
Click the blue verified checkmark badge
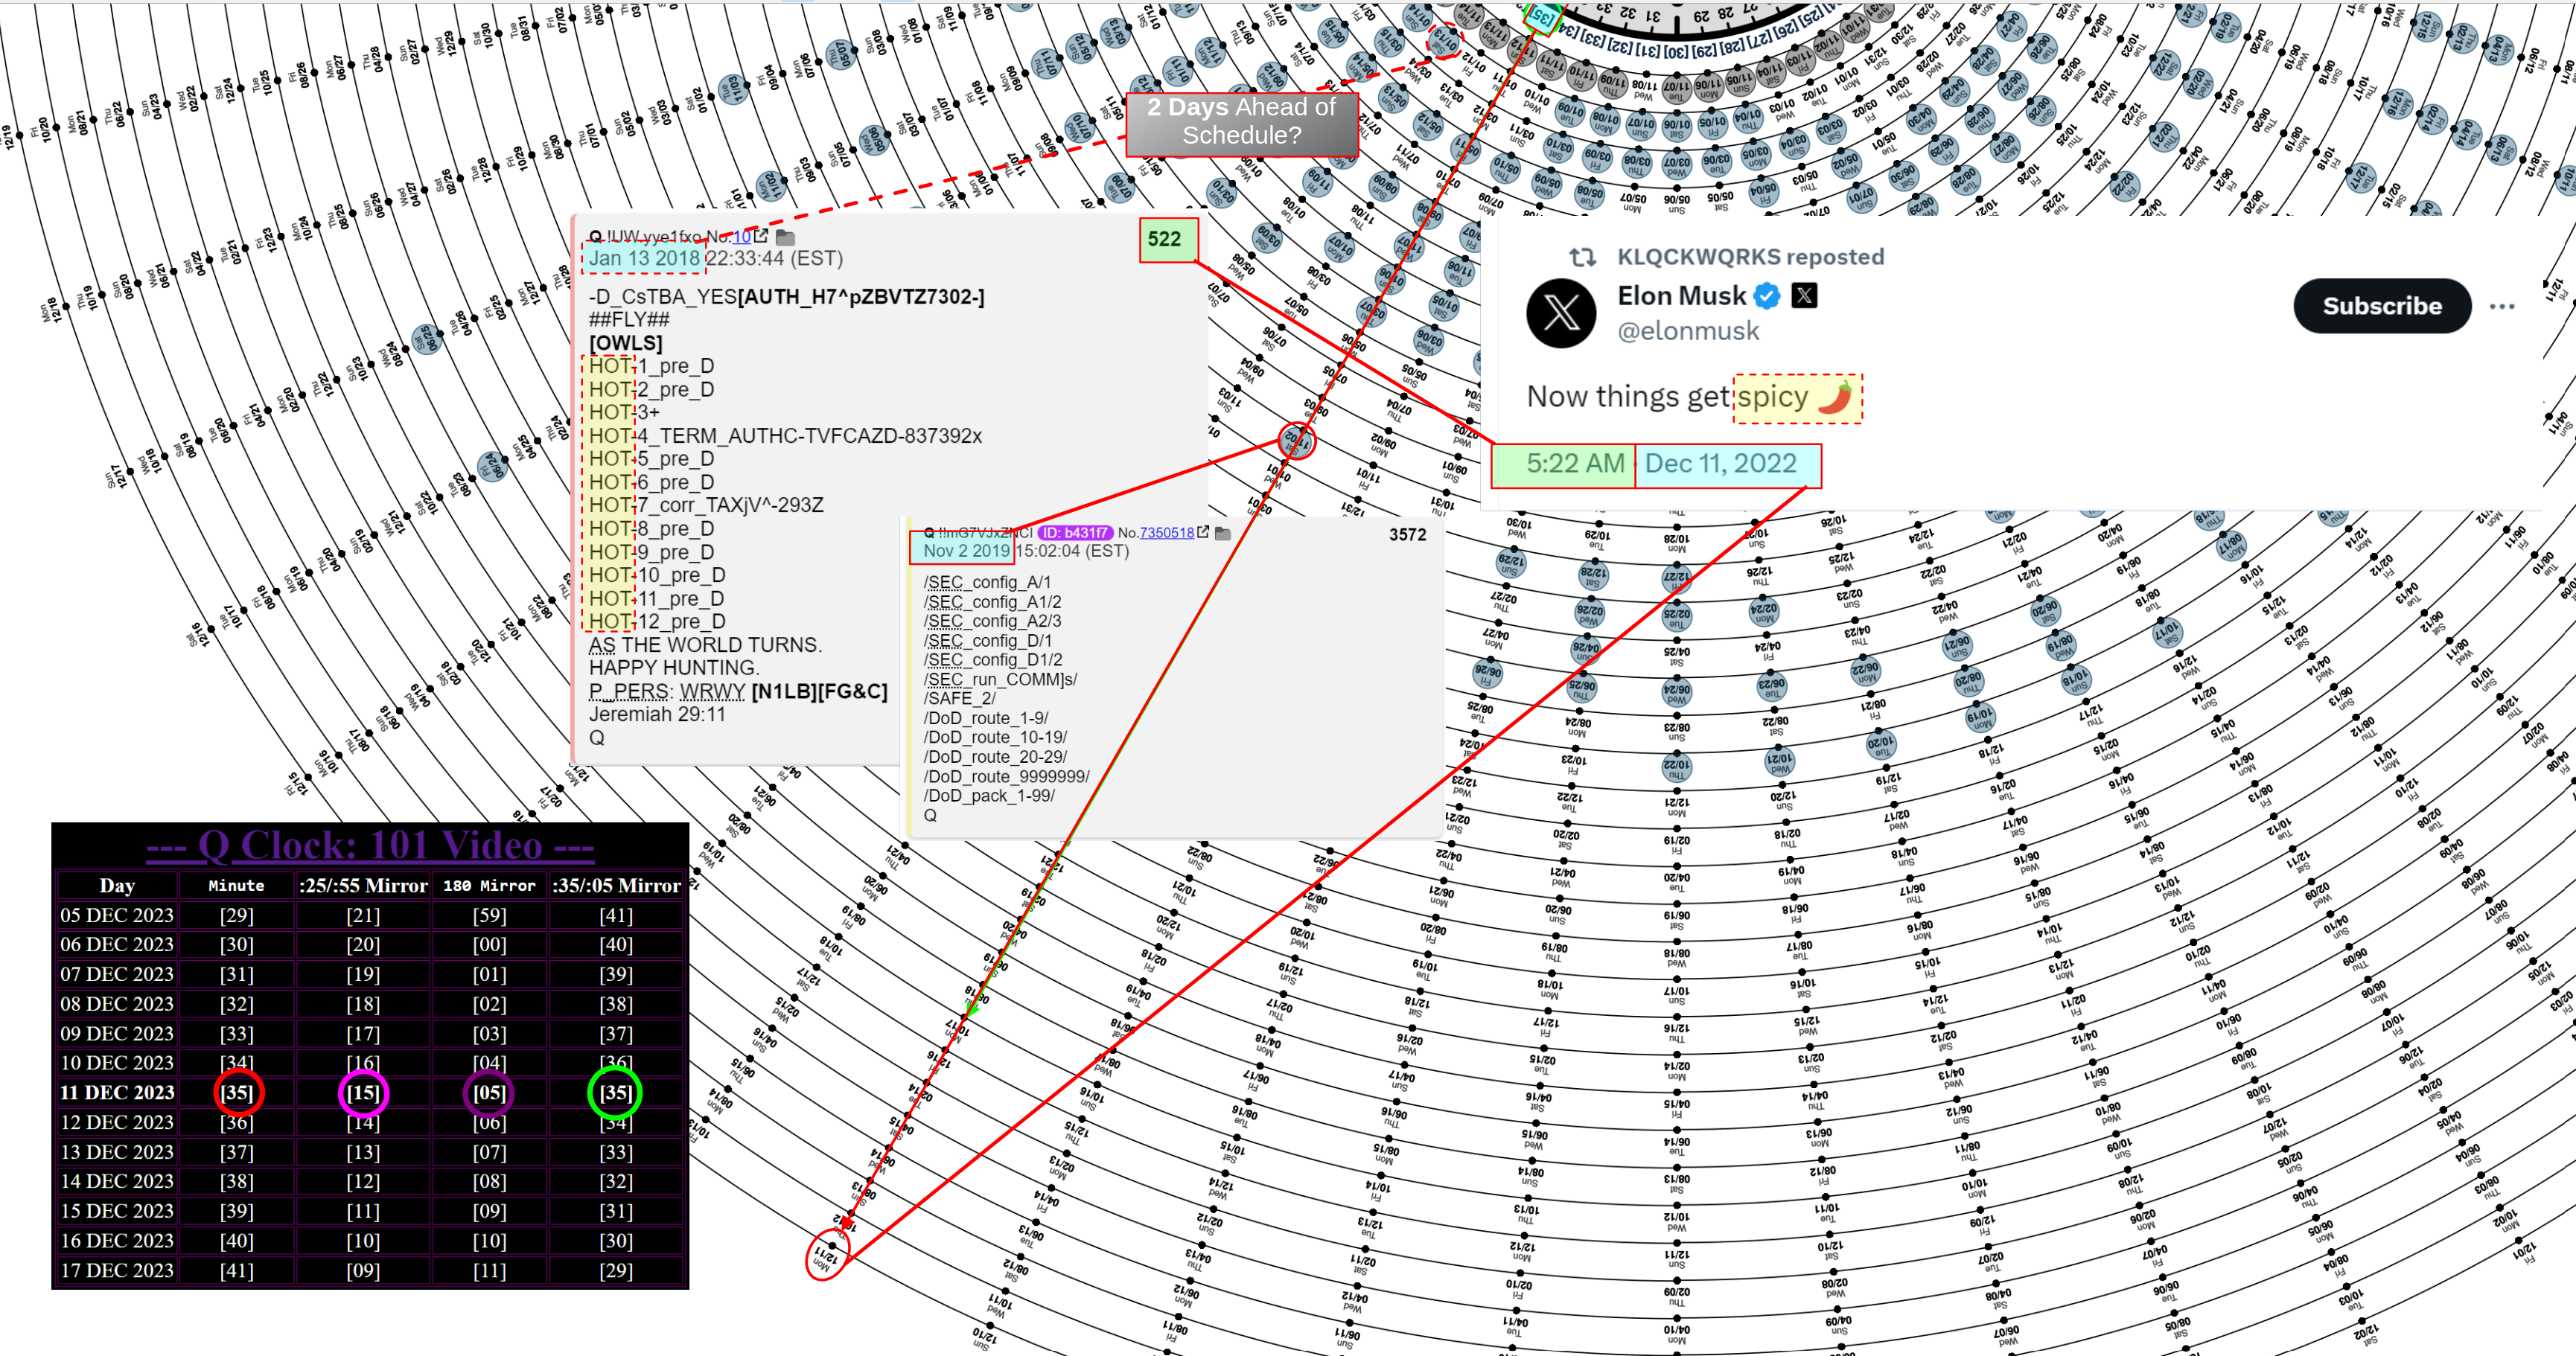1767,296
